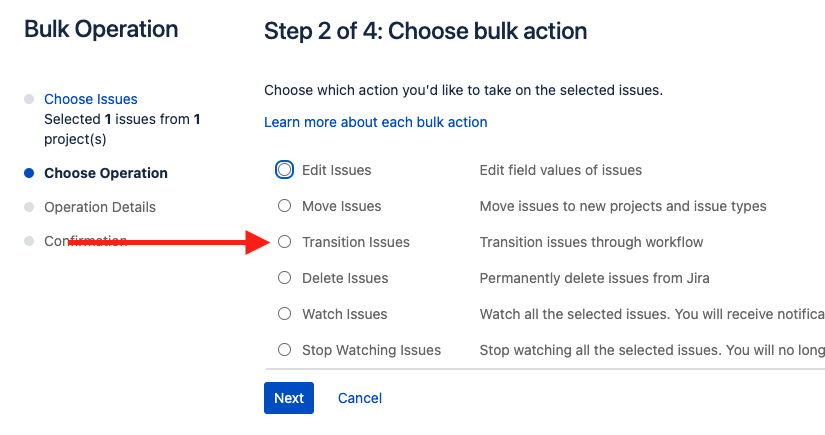825x435 pixels.
Task: Choose the Transition Issues radio option
Action: tap(284, 242)
